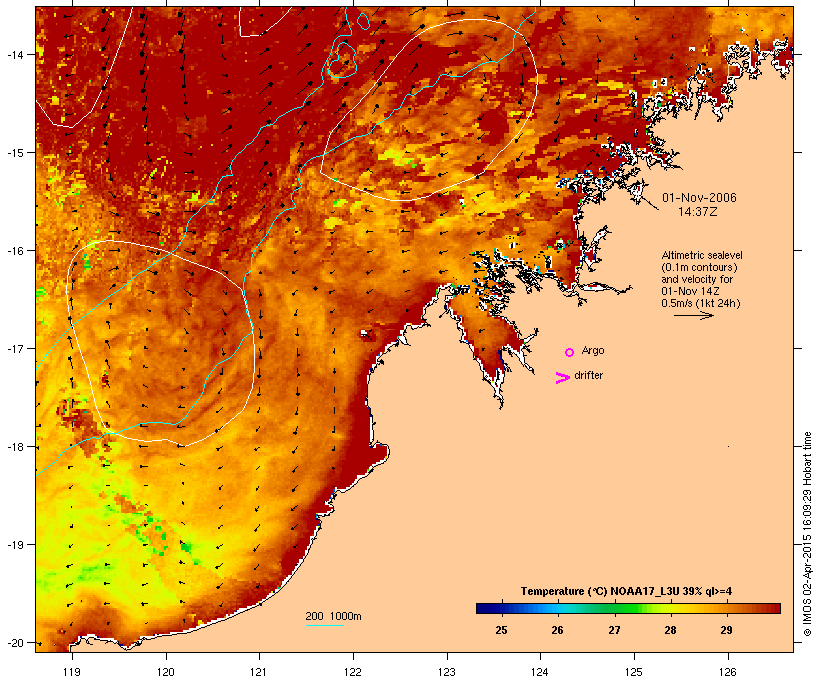820x680 pixels.
Task: Click the Temperature NOAA17_L3U title text
Action: click(626, 591)
